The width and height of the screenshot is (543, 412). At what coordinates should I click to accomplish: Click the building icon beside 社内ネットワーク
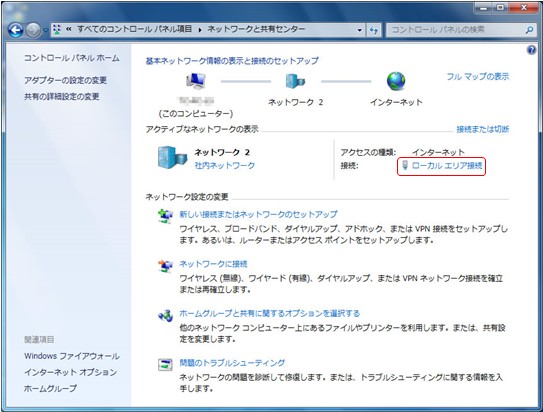pos(172,158)
